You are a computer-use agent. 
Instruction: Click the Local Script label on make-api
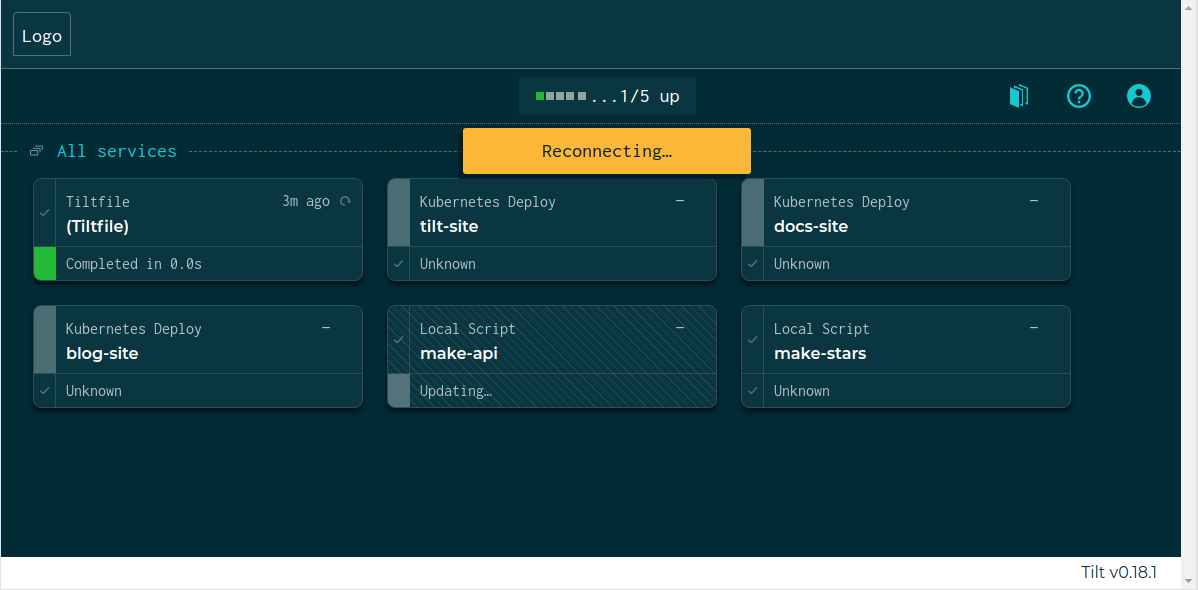pyautogui.click(x=468, y=329)
